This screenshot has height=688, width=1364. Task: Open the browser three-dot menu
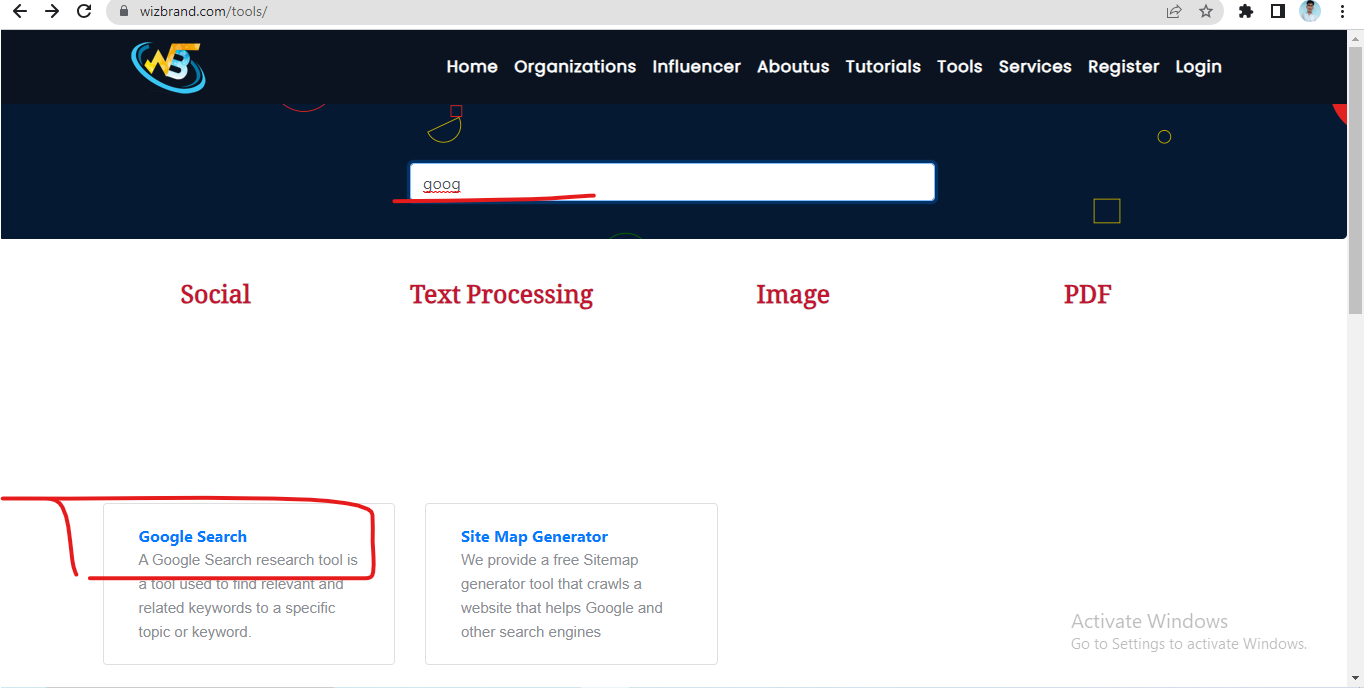pos(1342,11)
